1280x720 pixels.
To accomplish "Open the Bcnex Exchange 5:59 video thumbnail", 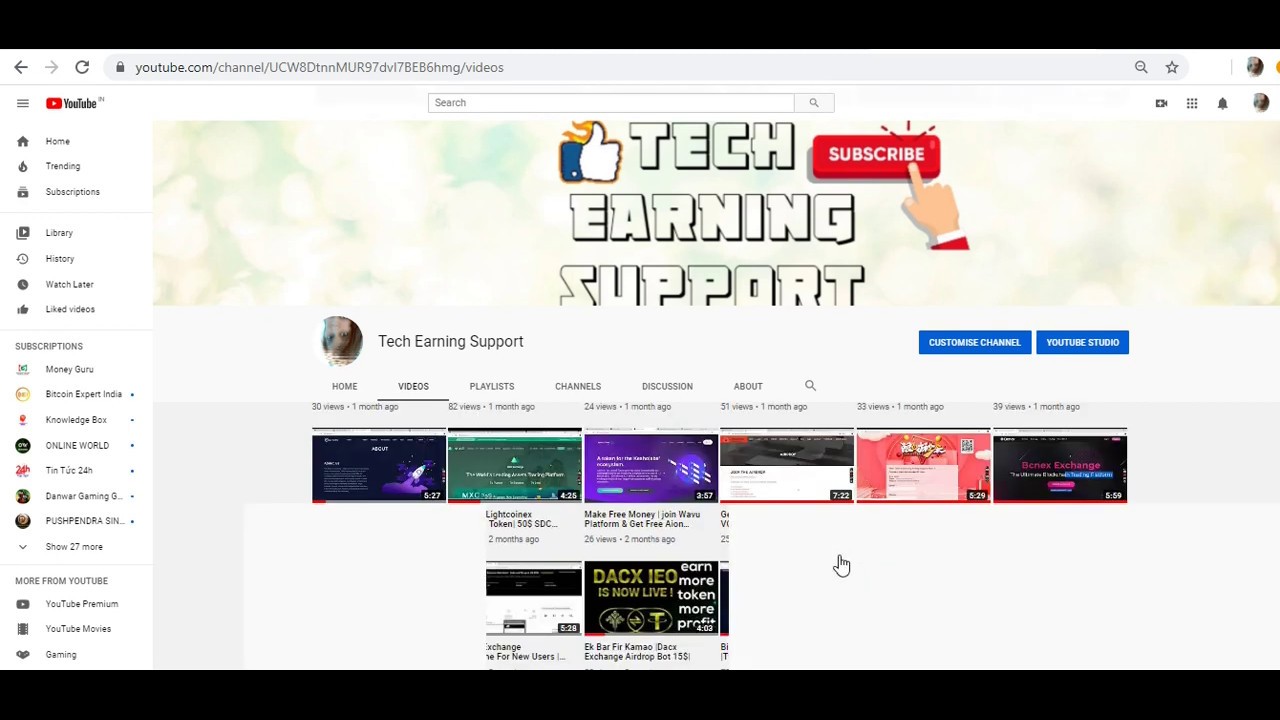I will tap(1060, 465).
